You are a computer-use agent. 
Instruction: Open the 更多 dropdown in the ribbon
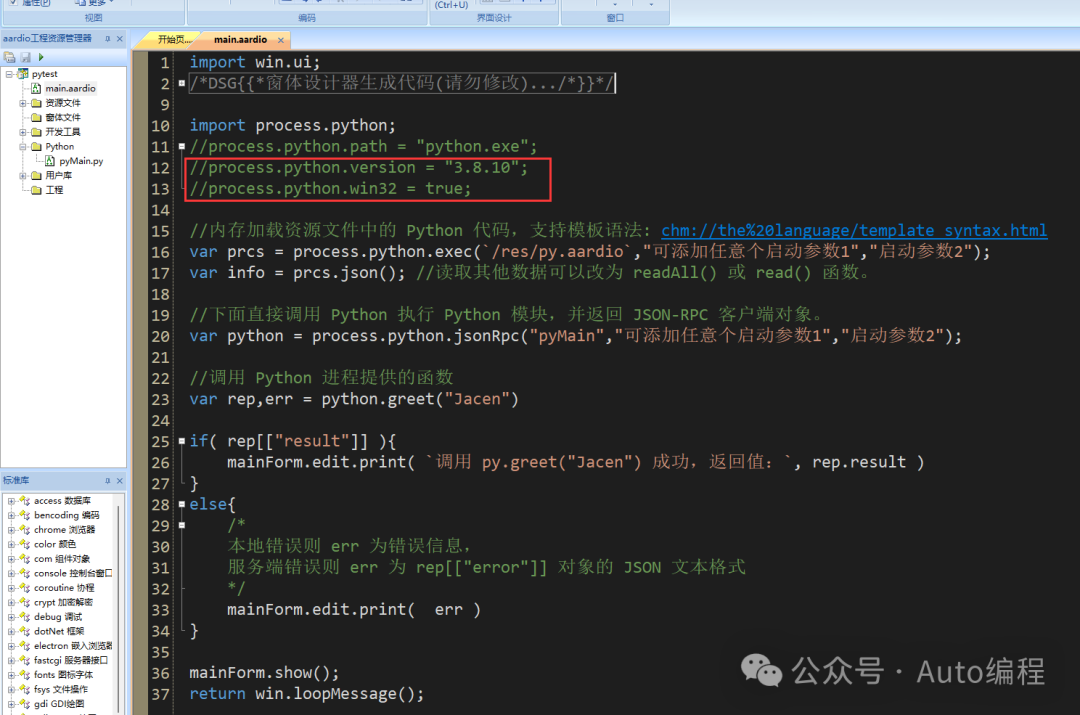[x=103, y=4]
